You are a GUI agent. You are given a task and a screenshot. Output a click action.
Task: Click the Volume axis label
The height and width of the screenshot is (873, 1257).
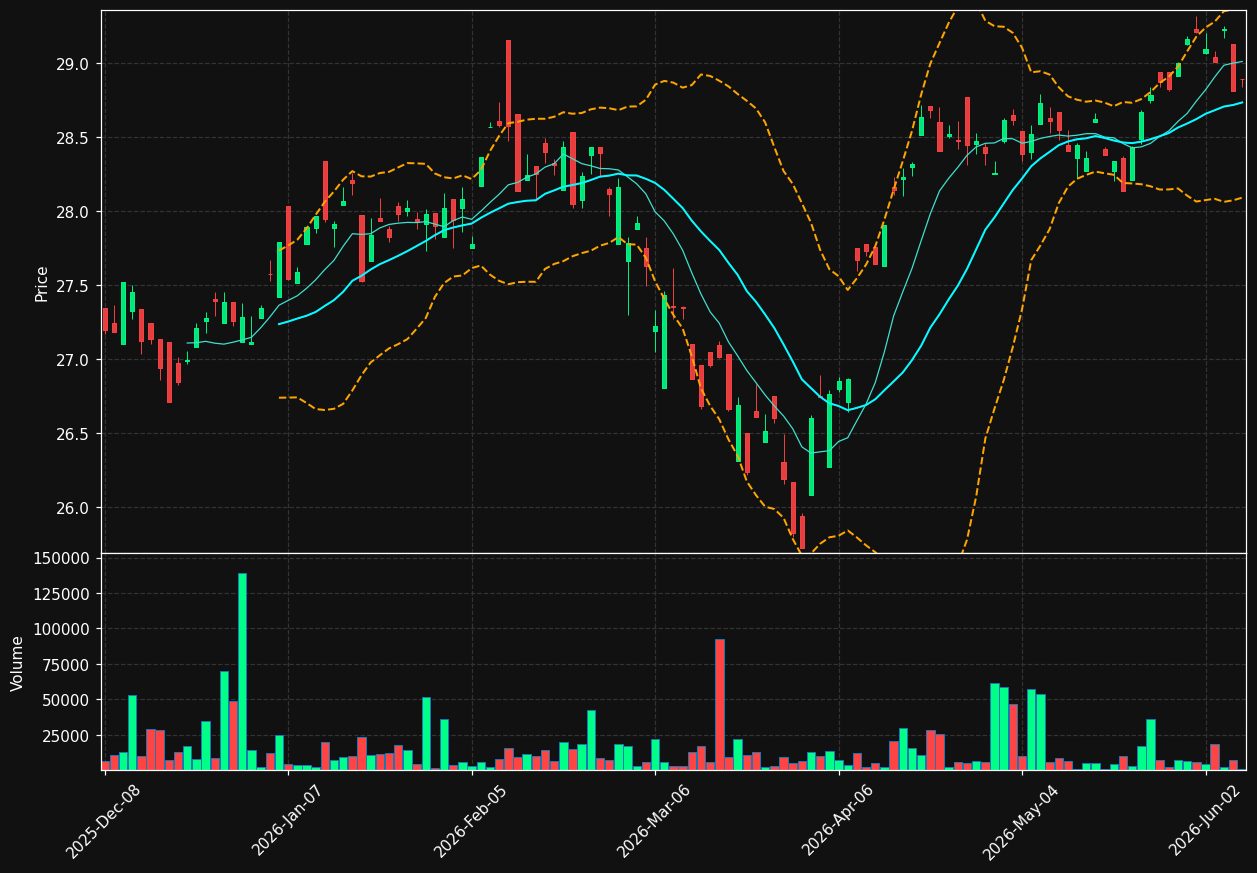(18, 663)
